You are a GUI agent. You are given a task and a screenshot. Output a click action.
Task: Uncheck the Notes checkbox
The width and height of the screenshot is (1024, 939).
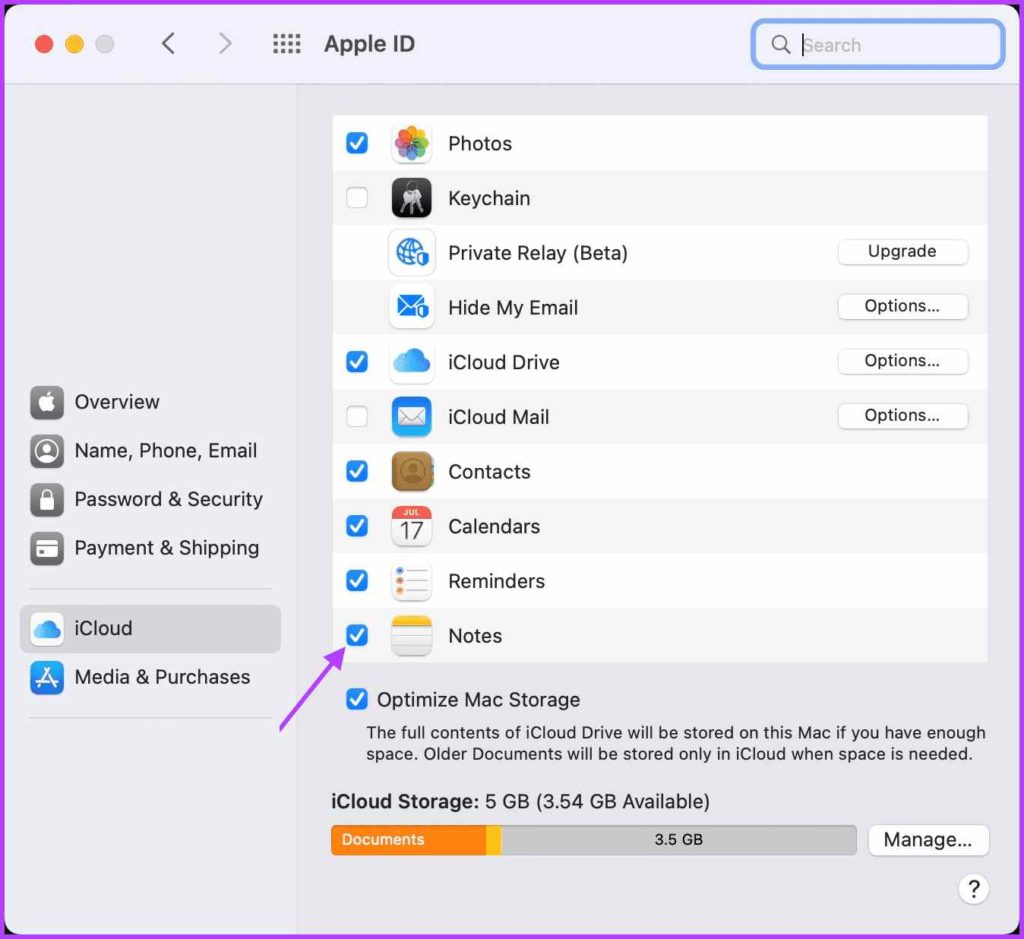point(357,635)
